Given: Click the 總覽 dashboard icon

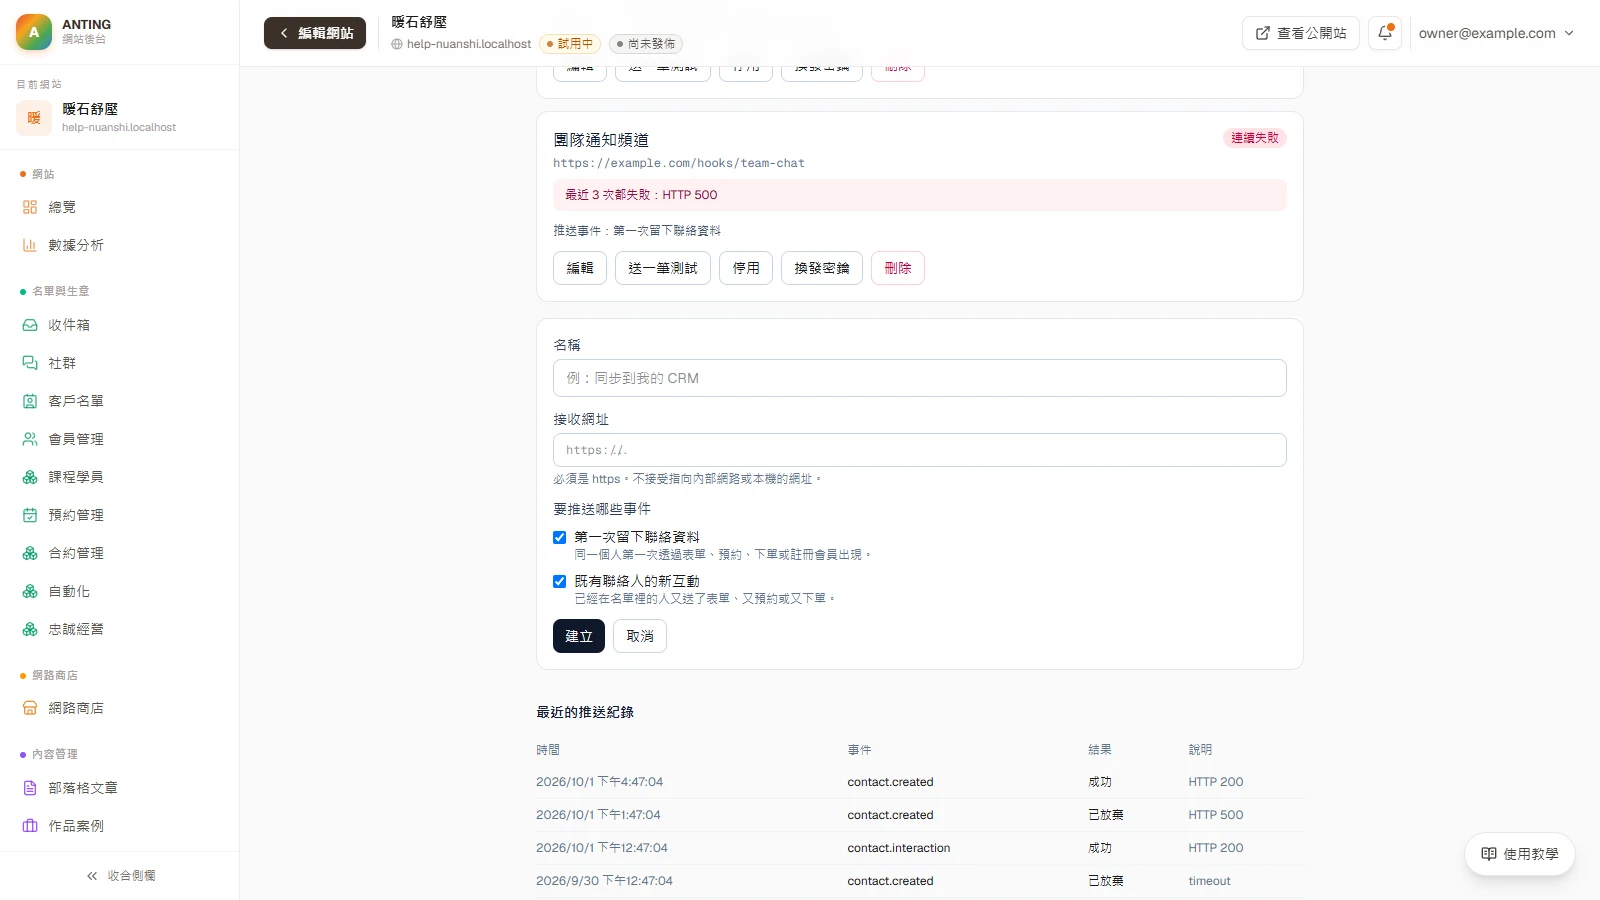Looking at the screenshot, I should pos(30,207).
